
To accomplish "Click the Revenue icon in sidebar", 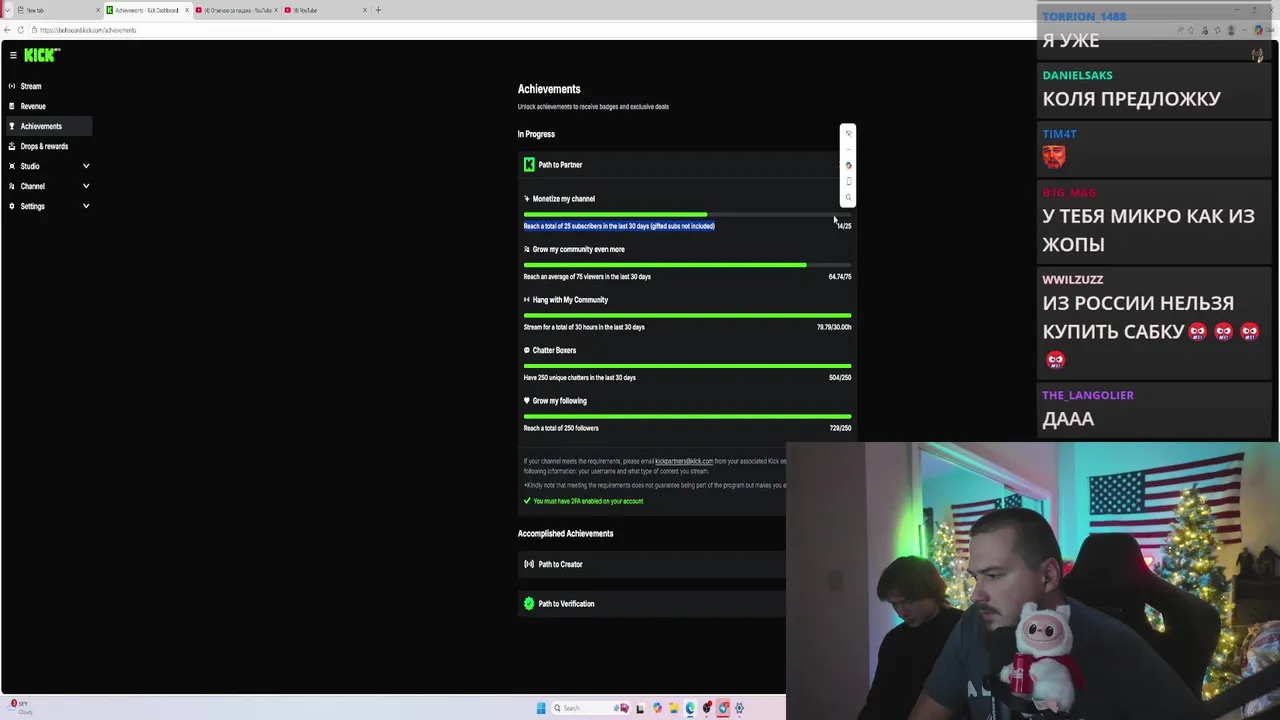I will (12, 106).
